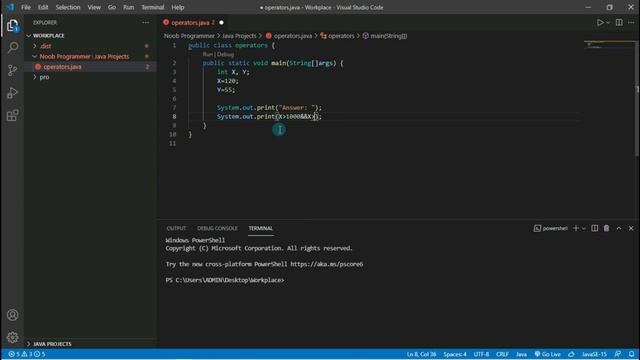The image size is (640, 360).
Task: Switch to the TERMINAL tab
Action: [261, 228]
